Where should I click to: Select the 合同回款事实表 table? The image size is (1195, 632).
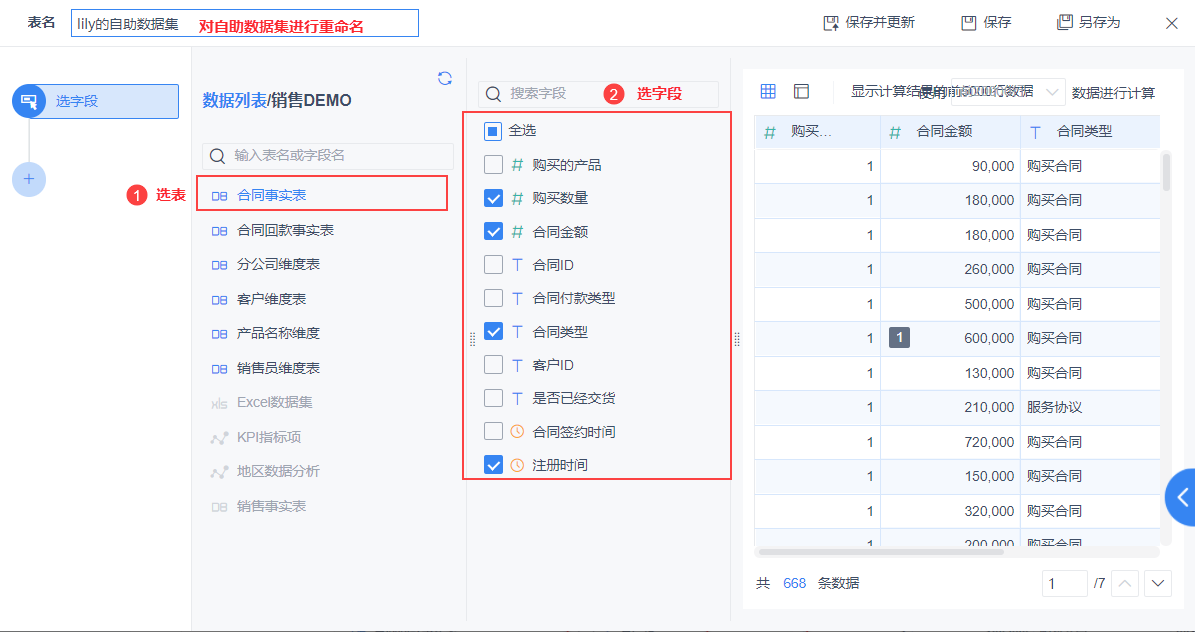coord(285,231)
